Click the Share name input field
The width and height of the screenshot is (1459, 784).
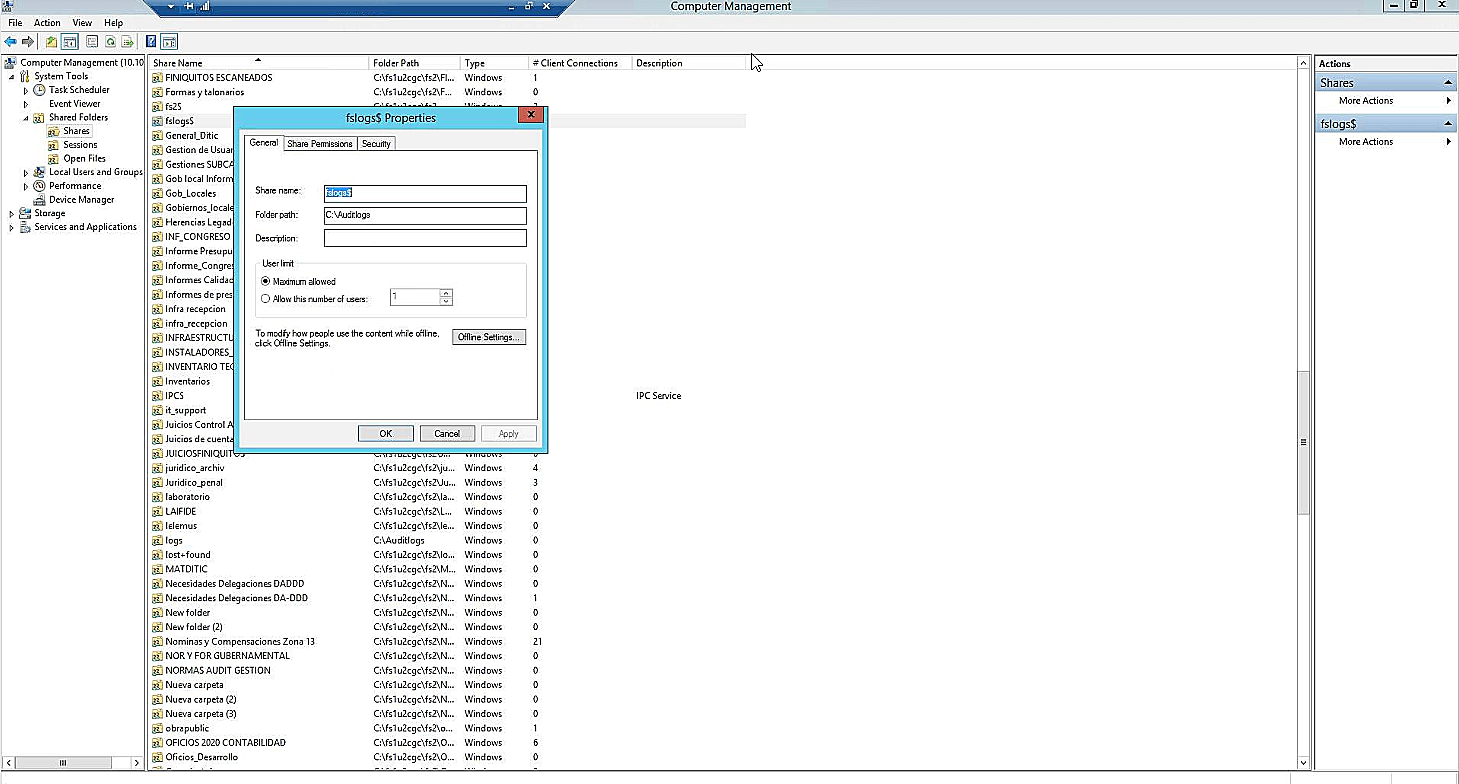[425, 194]
